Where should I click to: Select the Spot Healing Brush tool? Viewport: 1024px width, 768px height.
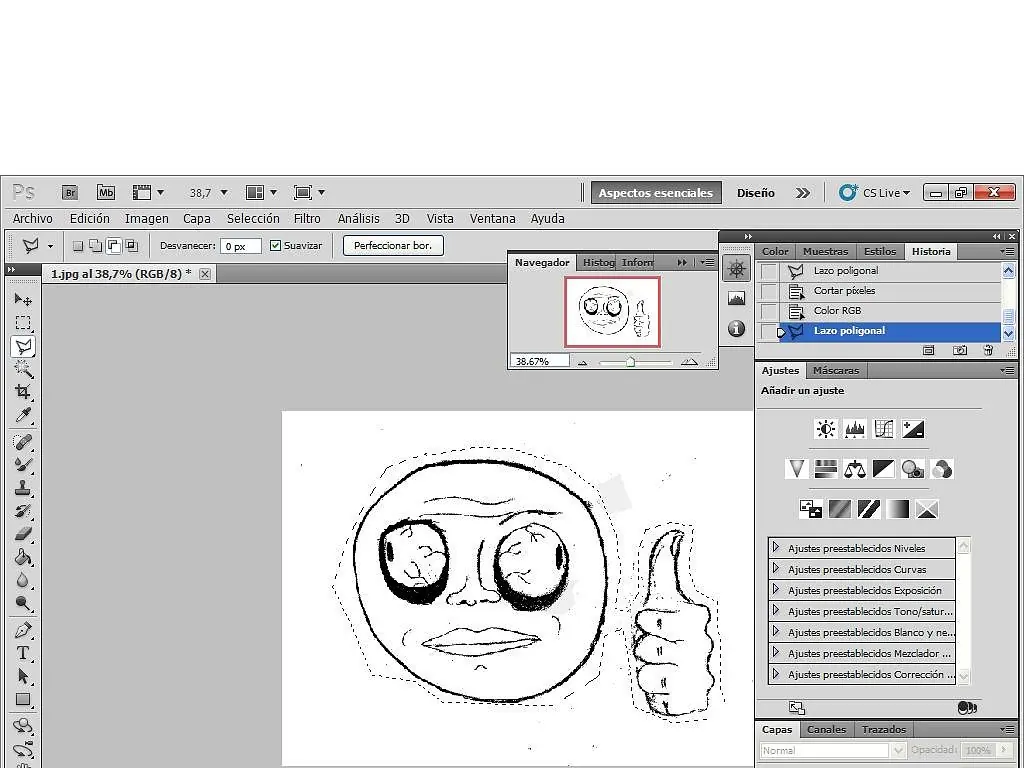[x=23, y=442]
